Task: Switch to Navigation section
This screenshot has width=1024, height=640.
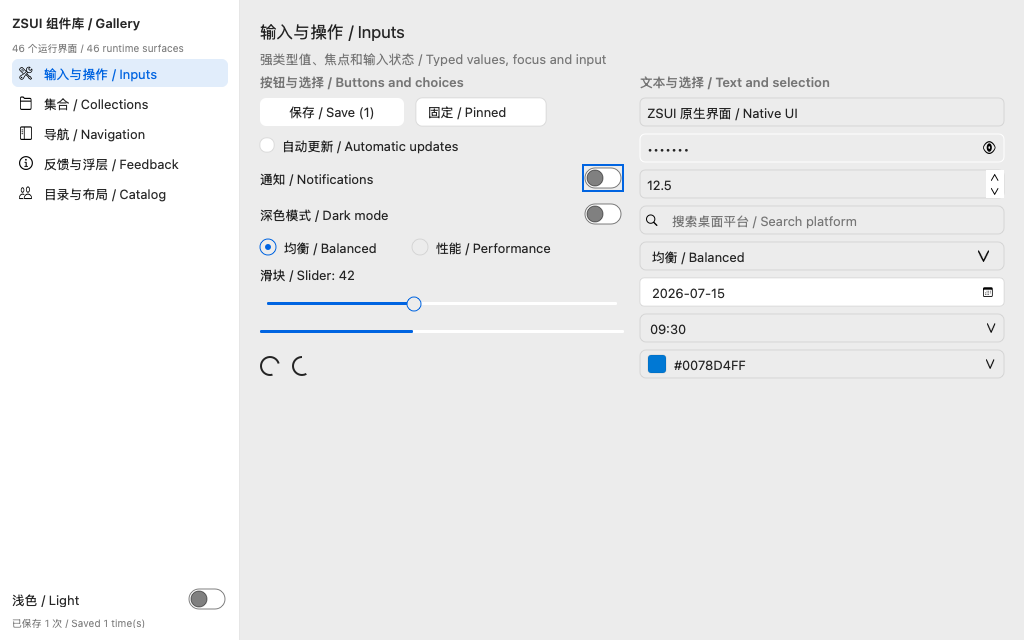Action: (120, 134)
